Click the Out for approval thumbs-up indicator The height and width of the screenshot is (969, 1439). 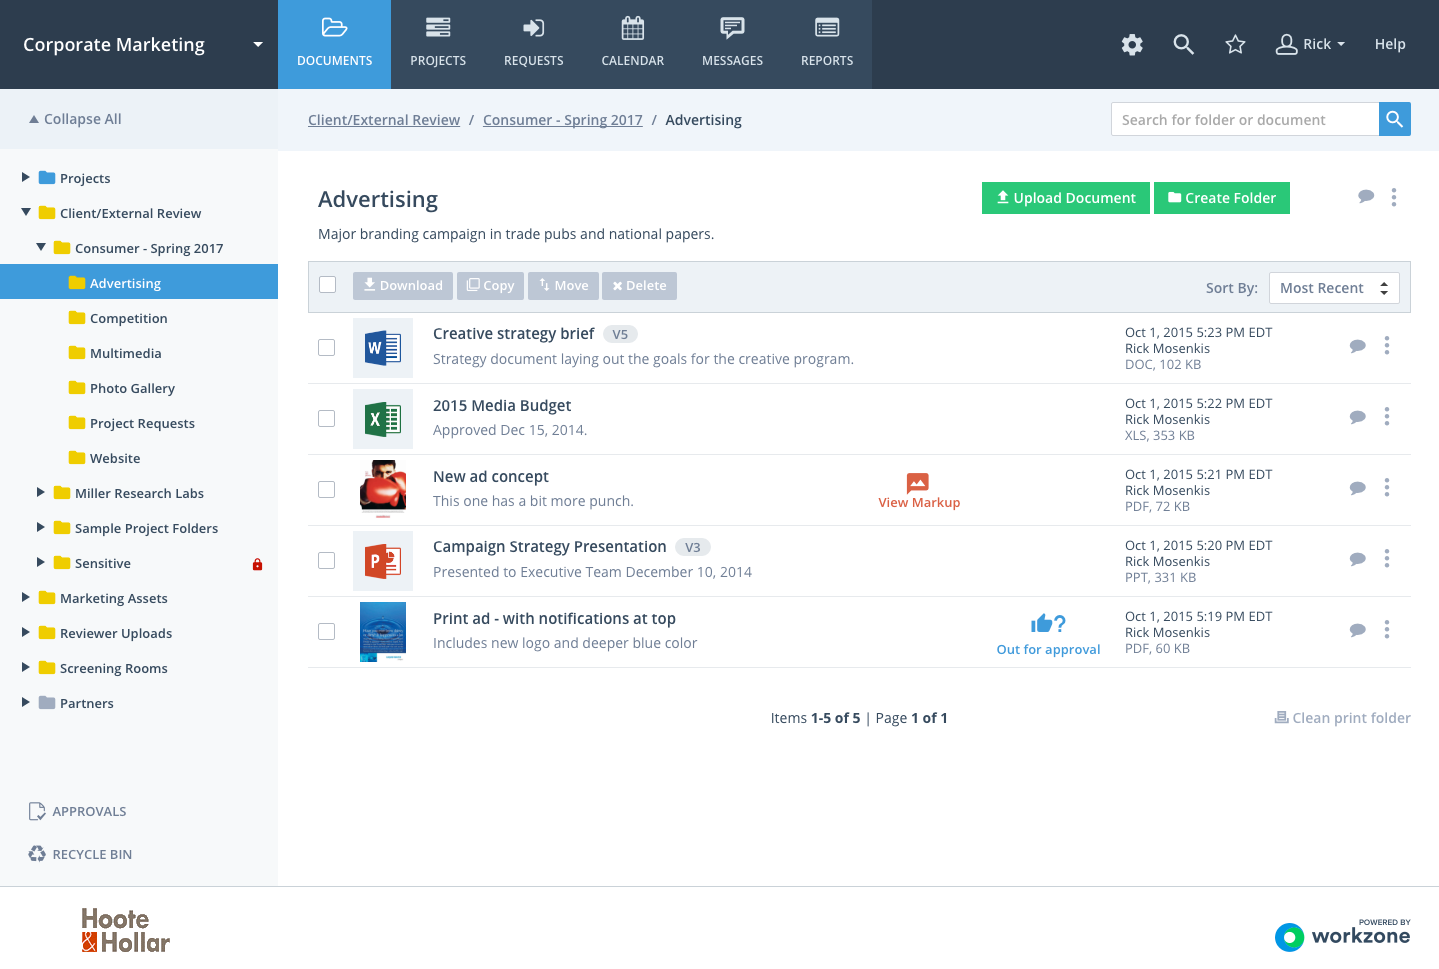pos(1047,622)
